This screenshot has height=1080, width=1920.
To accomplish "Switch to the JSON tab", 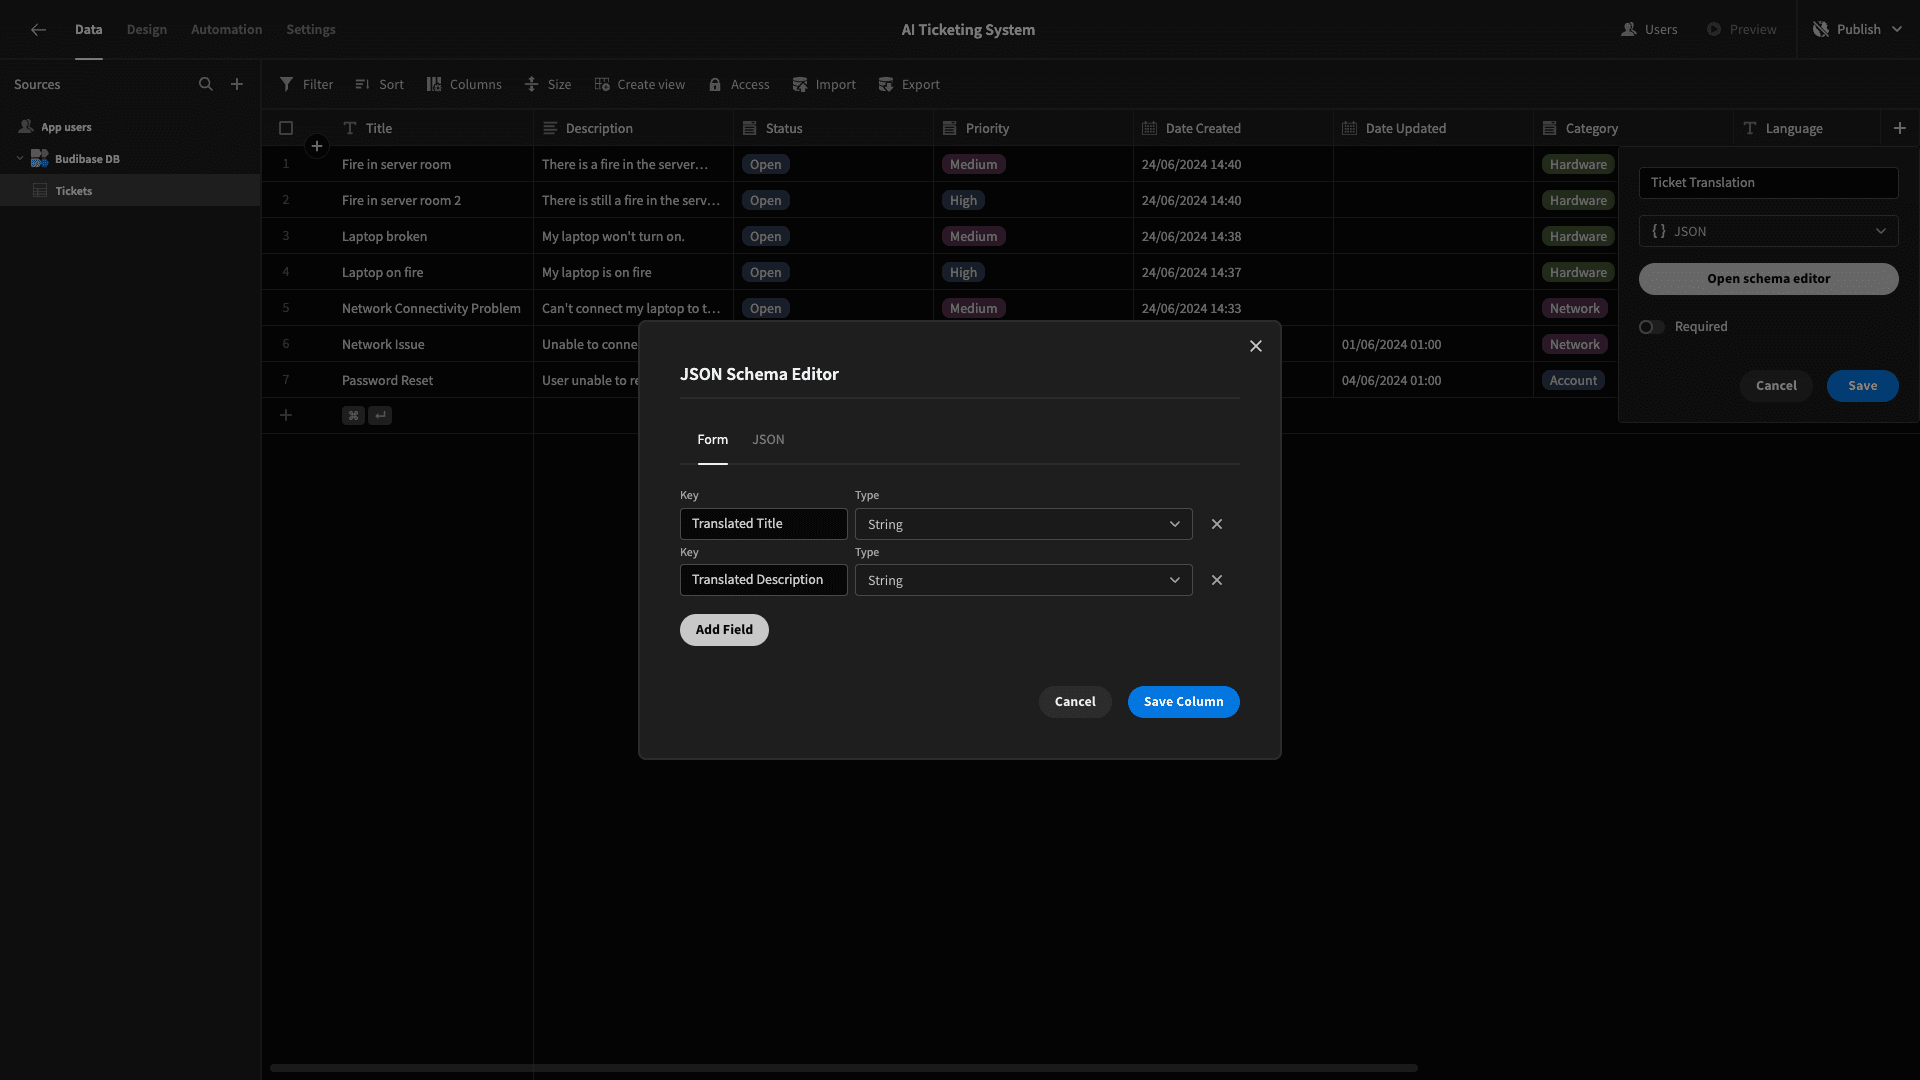I will pyautogui.click(x=768, y=440).
